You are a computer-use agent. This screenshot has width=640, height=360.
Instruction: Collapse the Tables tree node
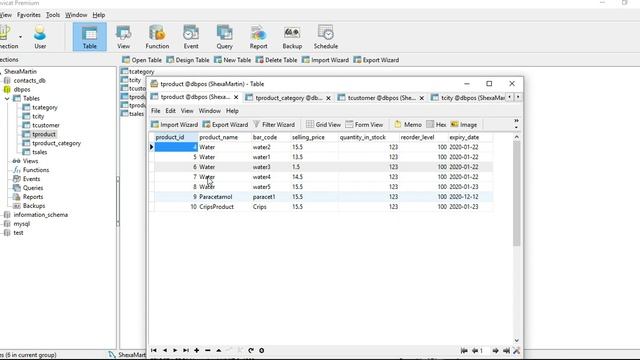click(x=7, y=98)
